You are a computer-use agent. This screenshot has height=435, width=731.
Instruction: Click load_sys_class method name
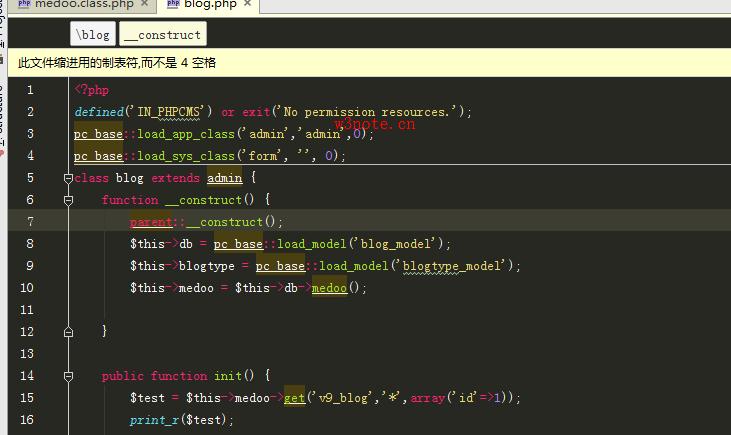[x=186, y=156]
